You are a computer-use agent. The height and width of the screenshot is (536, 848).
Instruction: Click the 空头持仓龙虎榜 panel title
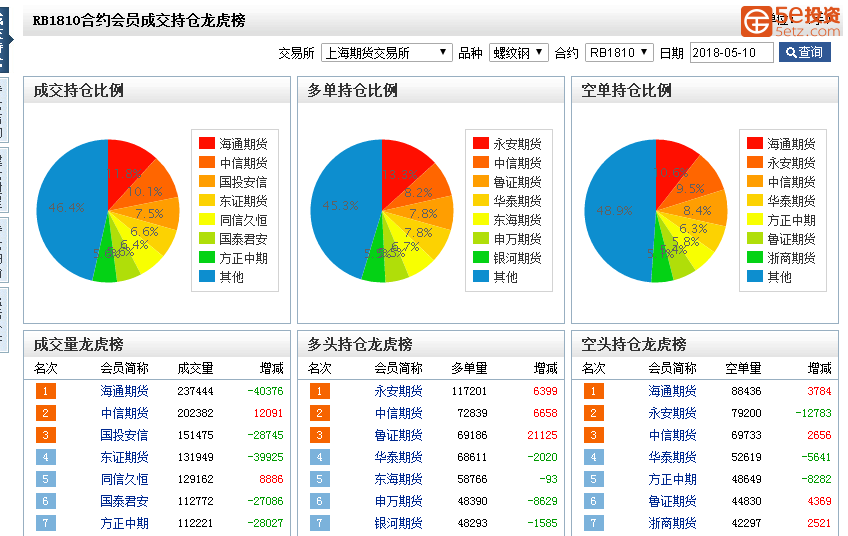[634, 345]
